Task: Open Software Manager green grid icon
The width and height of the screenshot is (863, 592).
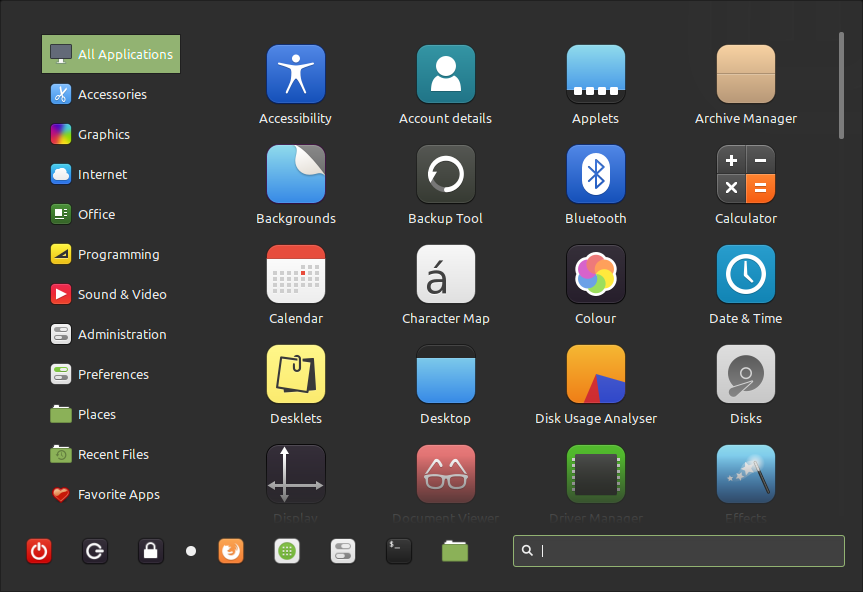Action: click(287, 551)
